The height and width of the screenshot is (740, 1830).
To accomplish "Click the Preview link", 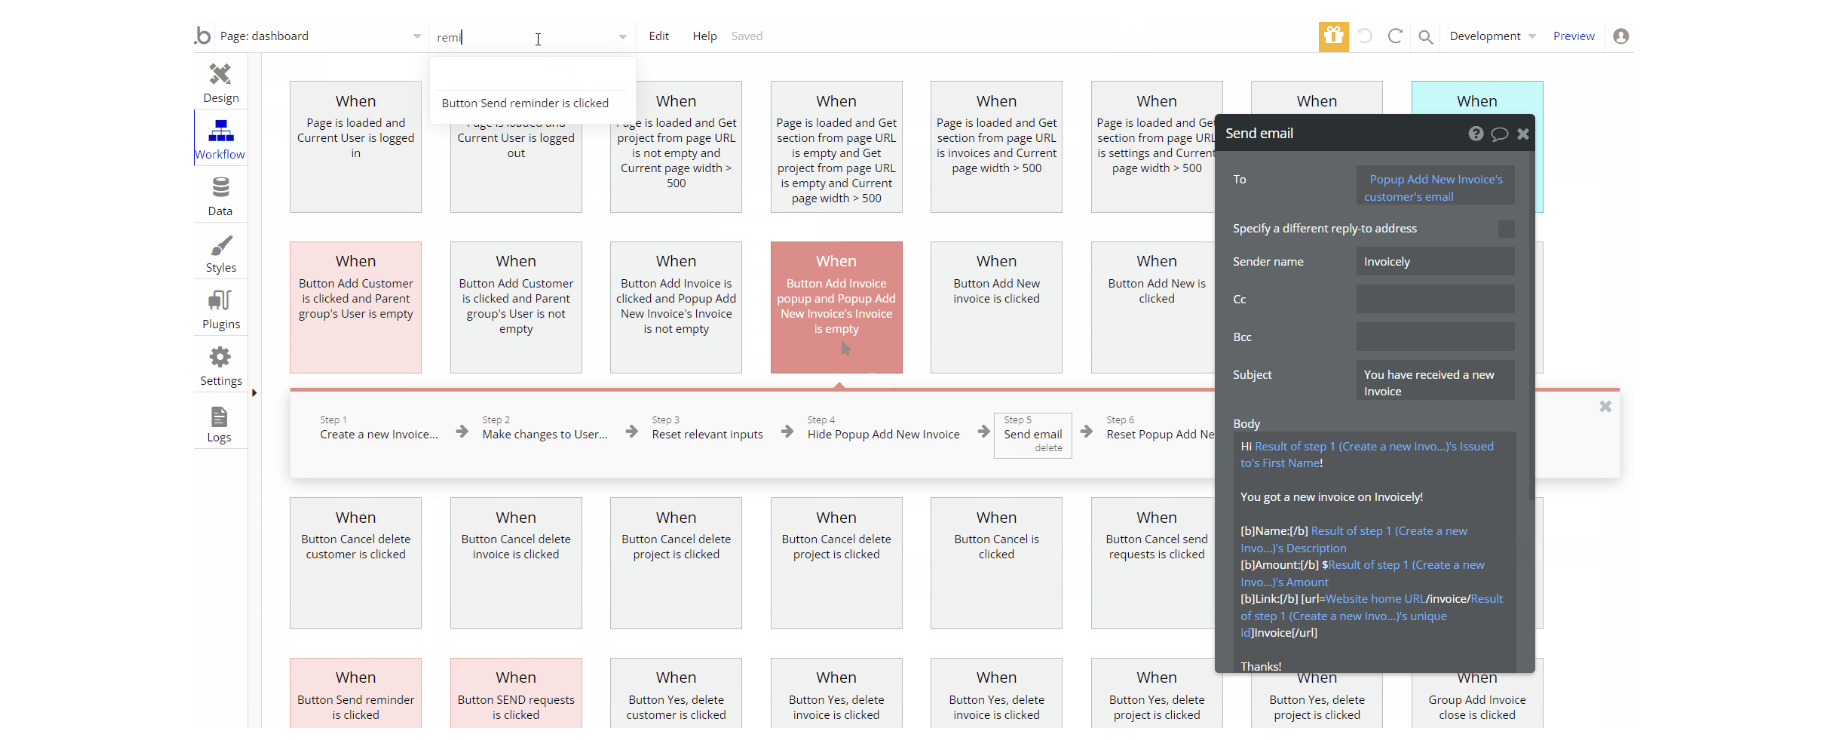I will (x=1573, y=36).
